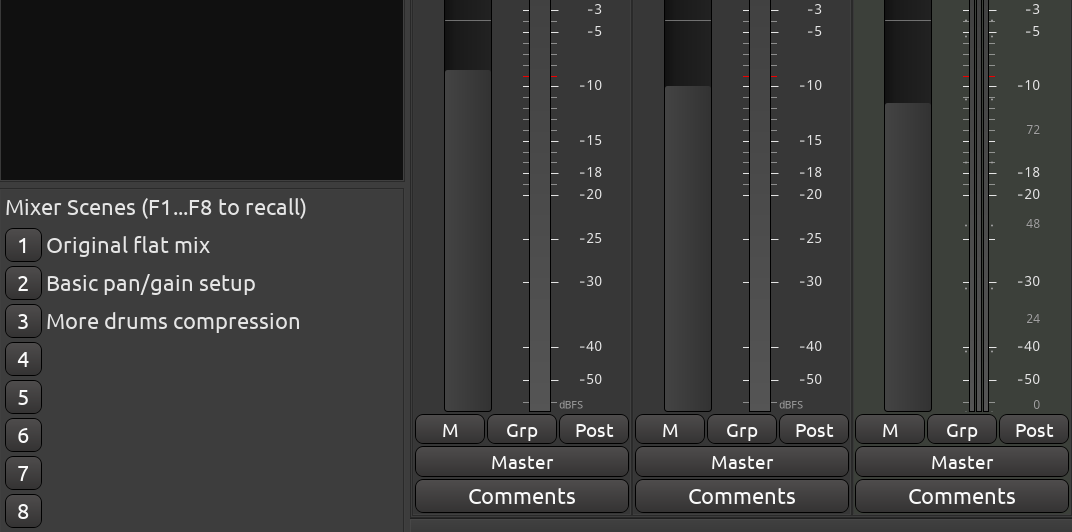1072x532 pixels.
Task: Open Comments on the second strip
Action: pos(742,496)
